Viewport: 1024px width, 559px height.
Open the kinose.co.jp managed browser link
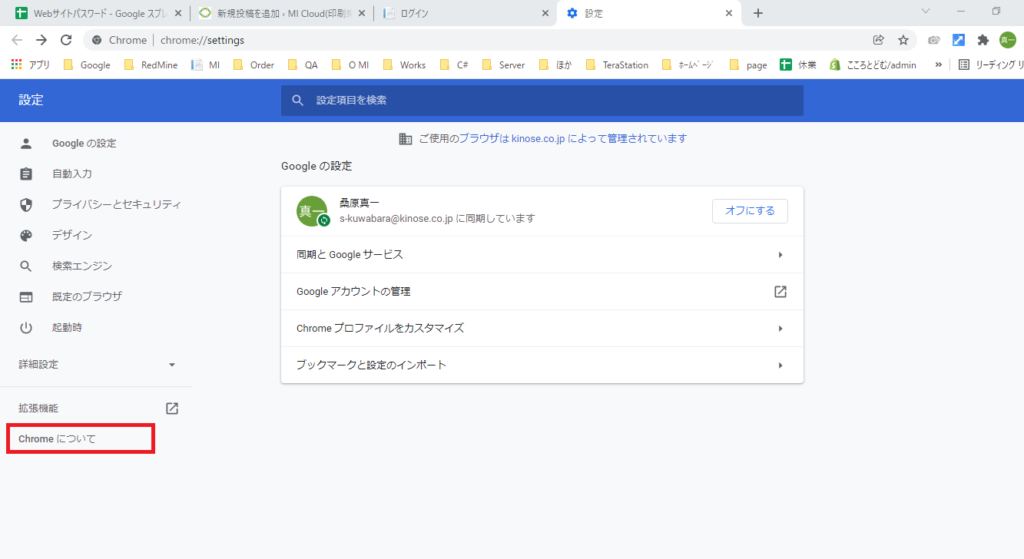point(573,138)
